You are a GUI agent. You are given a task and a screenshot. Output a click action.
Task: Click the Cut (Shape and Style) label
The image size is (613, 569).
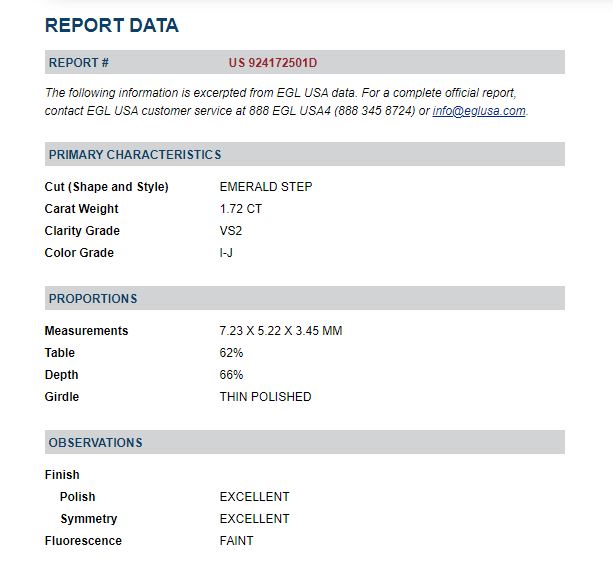tap(107, 187)
